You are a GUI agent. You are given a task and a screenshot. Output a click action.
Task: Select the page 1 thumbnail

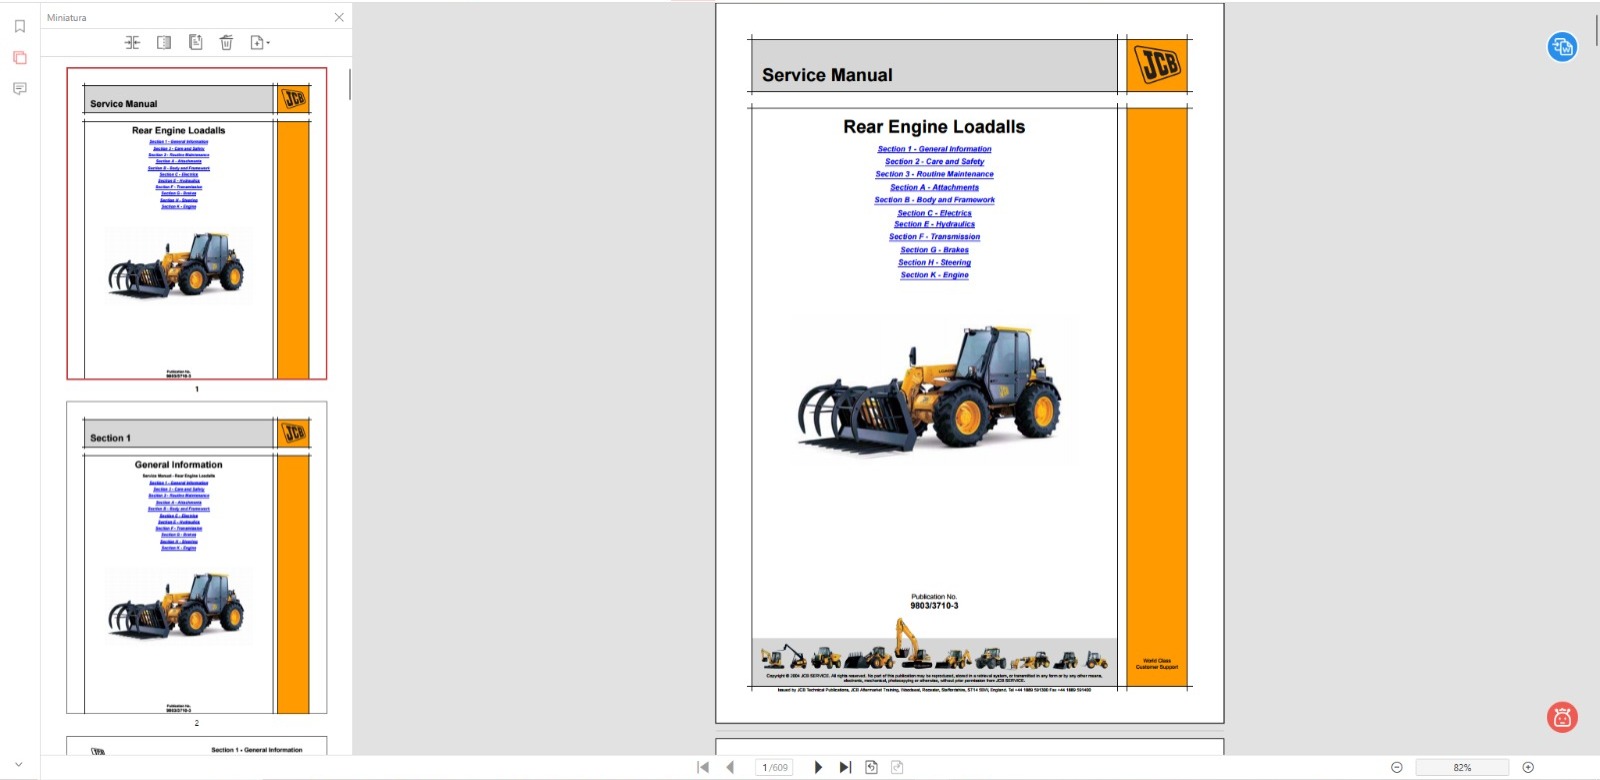pyautogui.click(x=197, y=224)
